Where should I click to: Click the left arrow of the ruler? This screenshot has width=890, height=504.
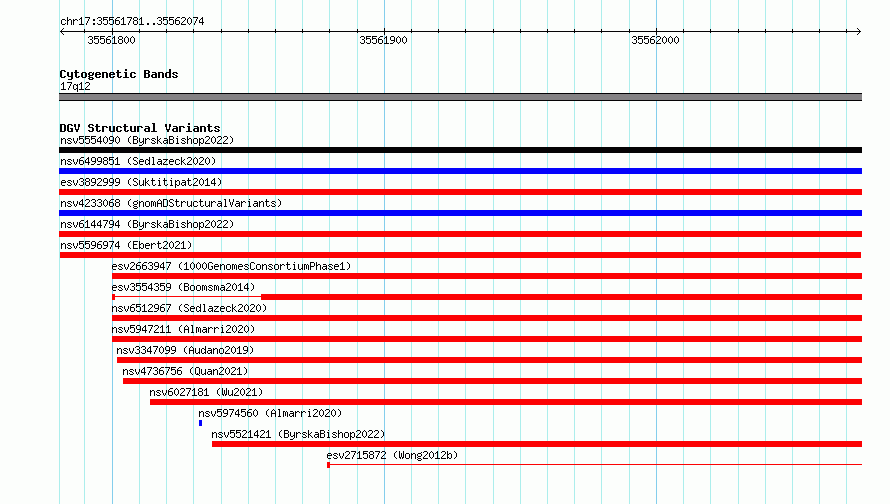[62, 32]
